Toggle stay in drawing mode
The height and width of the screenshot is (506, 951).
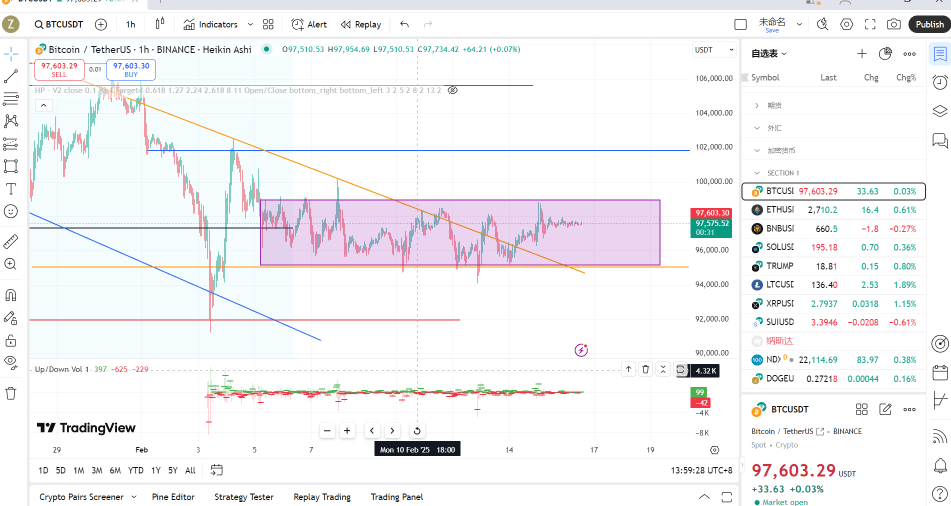(x=11, y=317)
